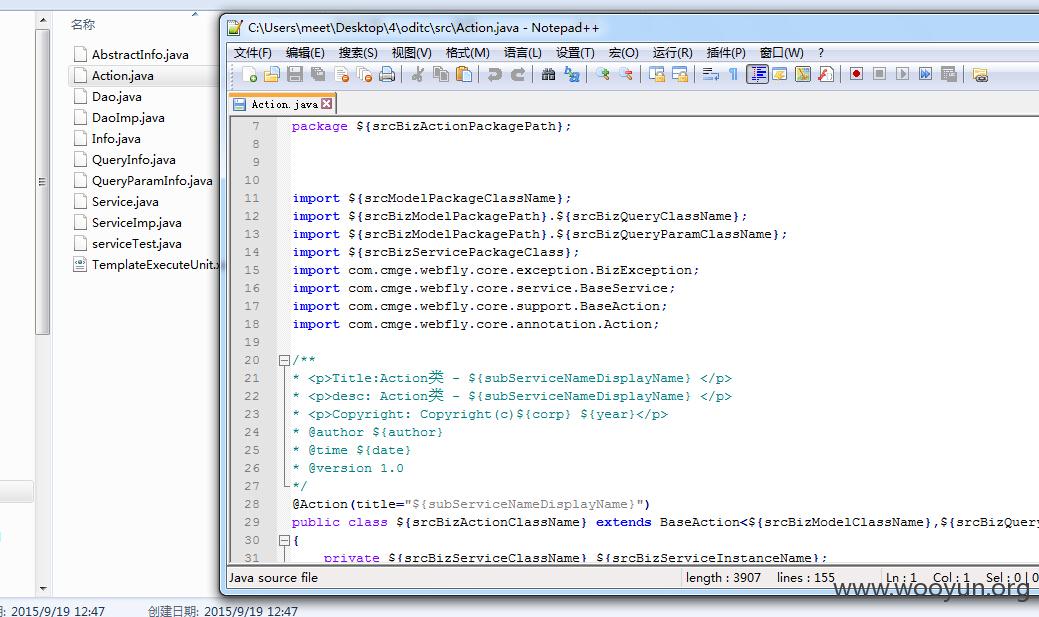Copy selection using the Copy toolbar icon

(x=441, y=74)
